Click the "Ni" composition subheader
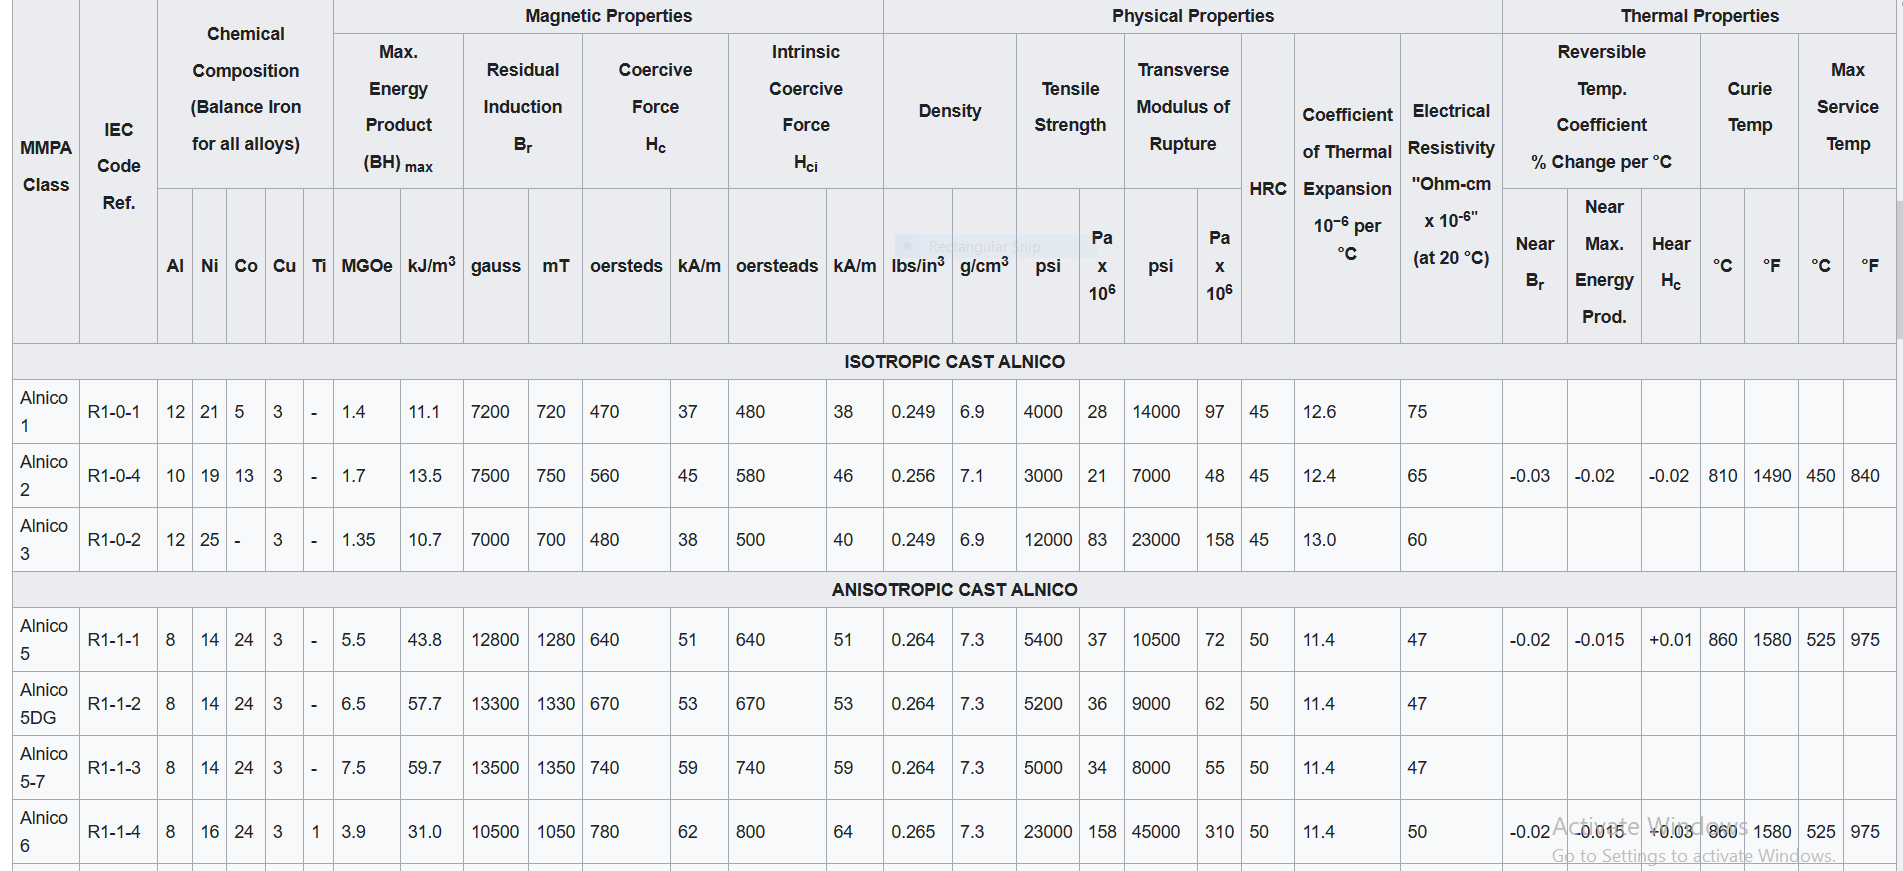Image resolution: width=1903 pixels, height=871 pixels. tap(209, 266)
